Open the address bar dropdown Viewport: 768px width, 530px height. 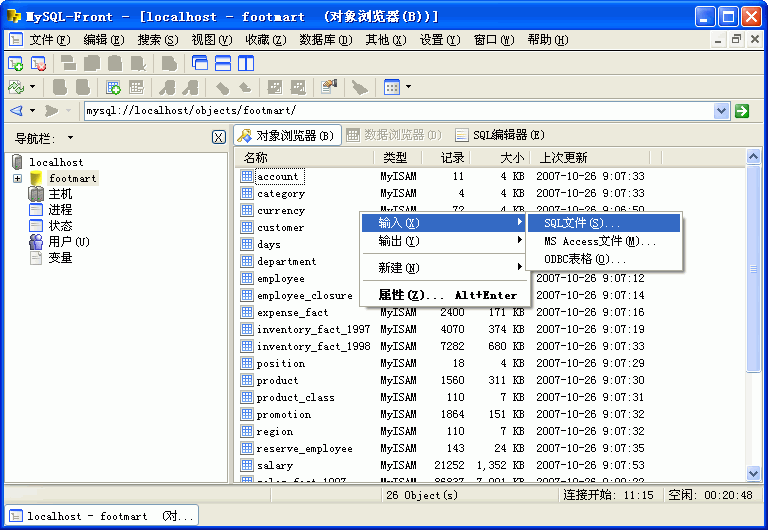(721, 111)
